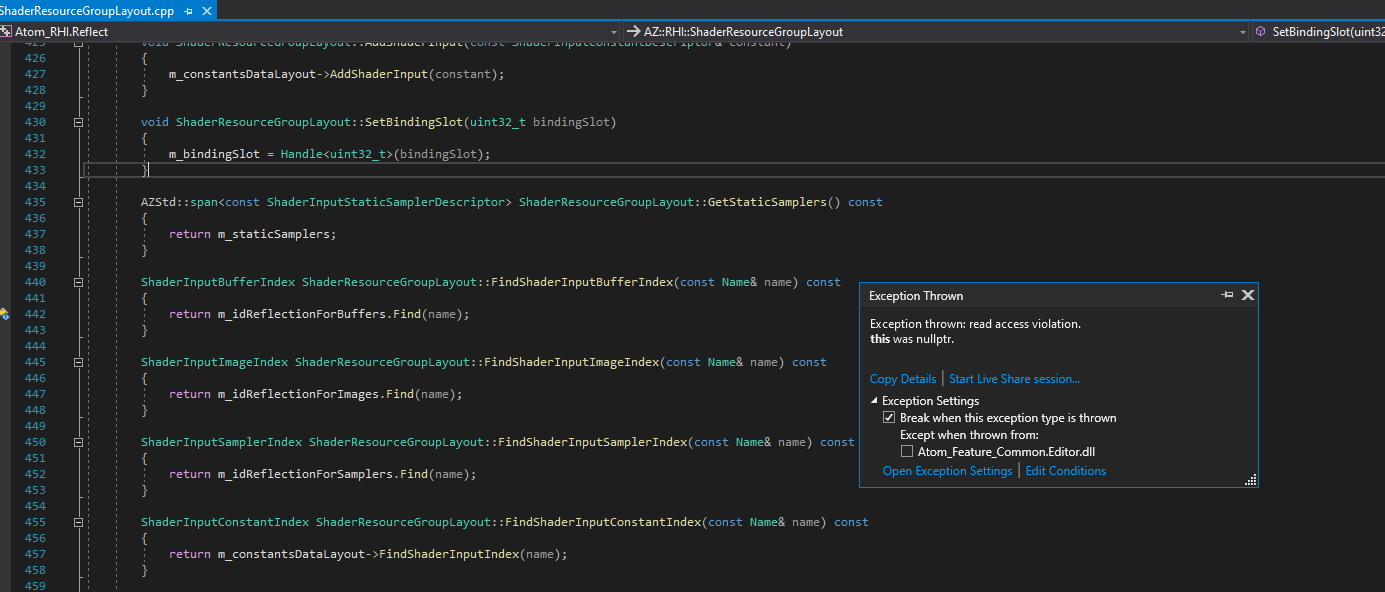Close the ShaderResourceGroupLayout.cpp tab
1385x592 pixels.
pyautogui.click(x=206, y=12)
